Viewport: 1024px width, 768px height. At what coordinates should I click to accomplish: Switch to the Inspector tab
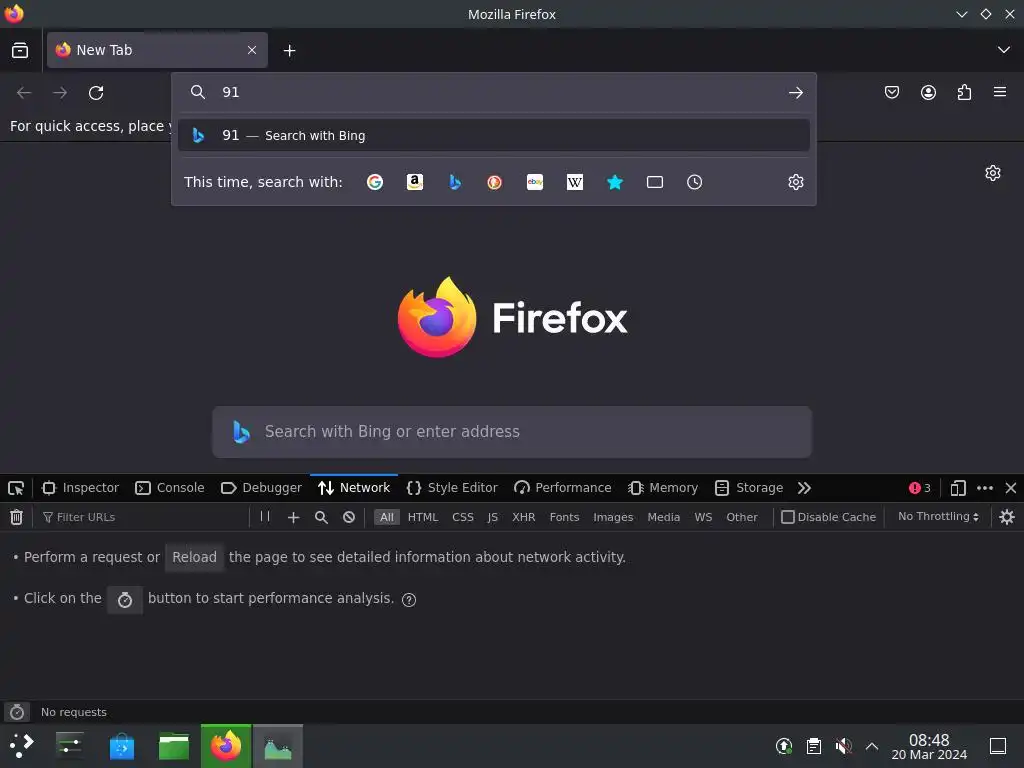80,488
